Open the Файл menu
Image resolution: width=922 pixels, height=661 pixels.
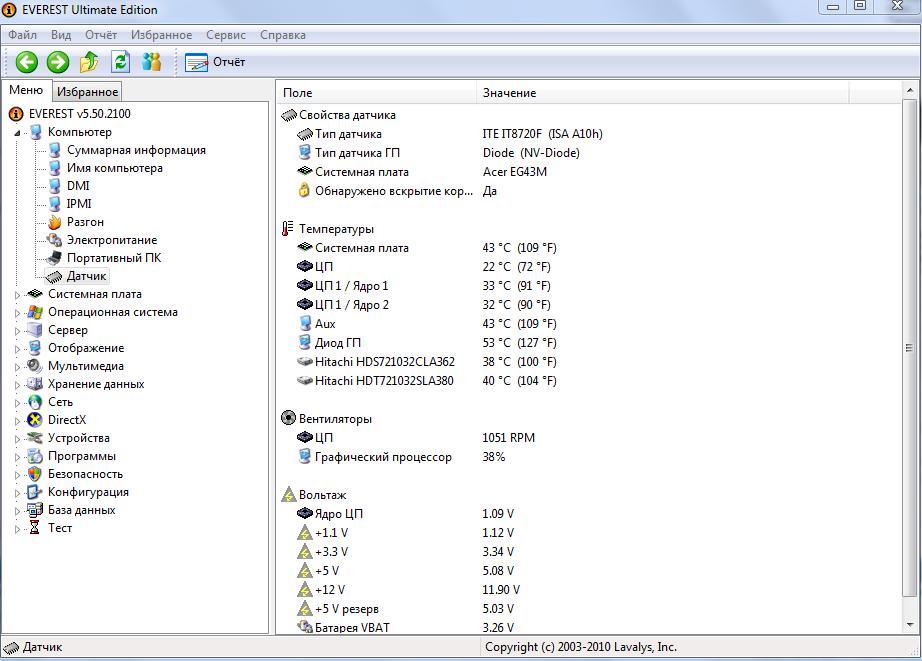pyautogui.click(x=22, y=35)
